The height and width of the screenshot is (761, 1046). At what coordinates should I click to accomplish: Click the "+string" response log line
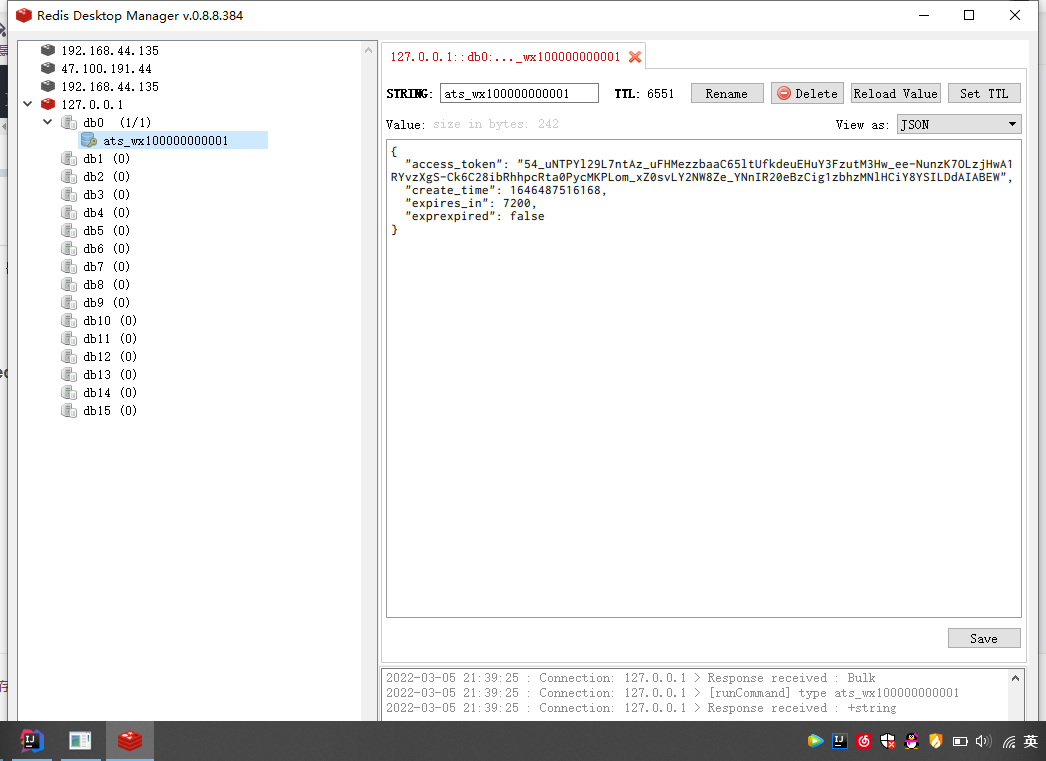[641, 708]
